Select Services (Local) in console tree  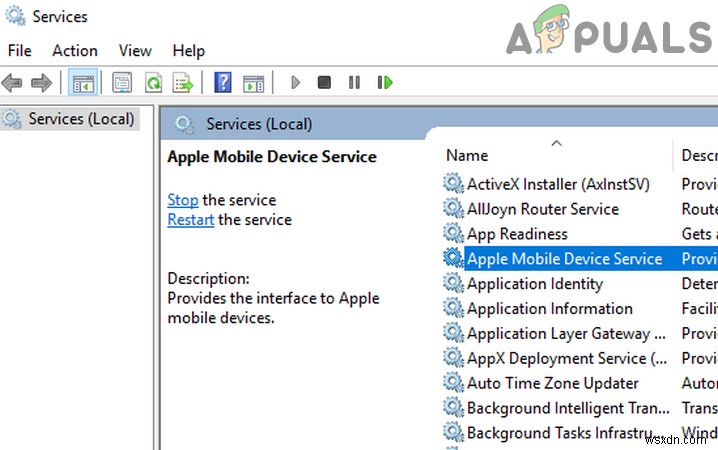click(70, 119)
